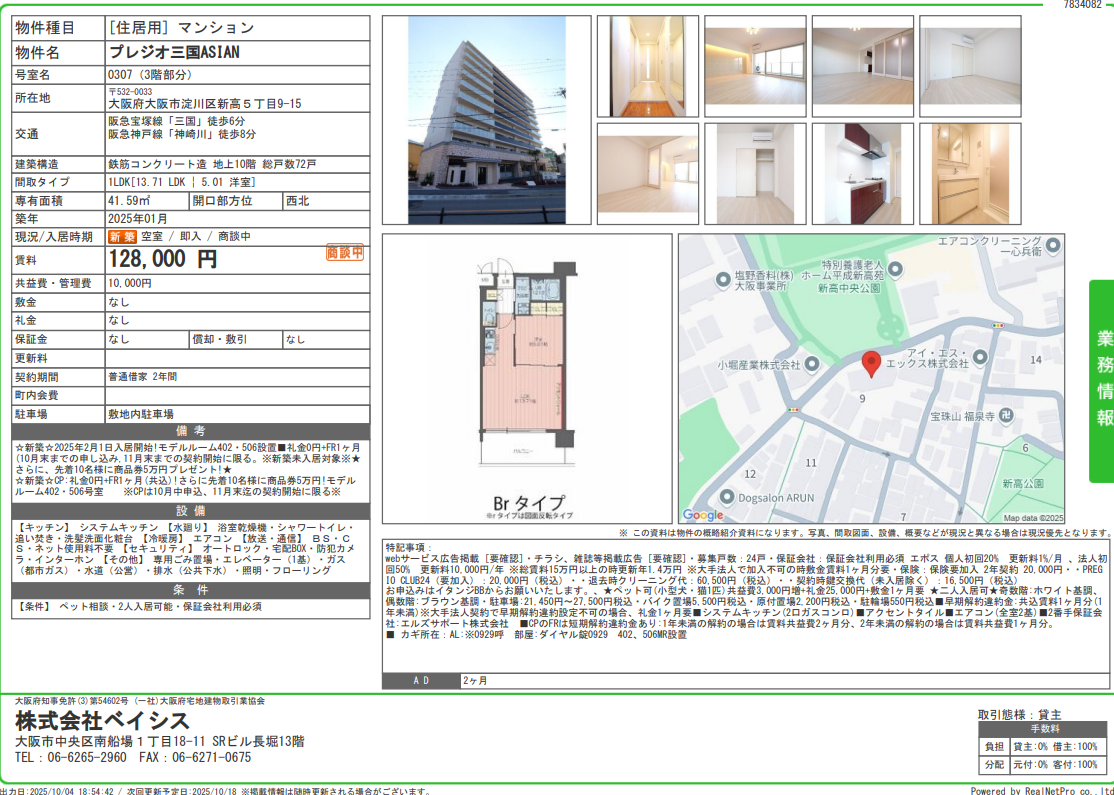Click the red 商談中 stamp
1114x795 pixels.
click(x=345, y=253)
